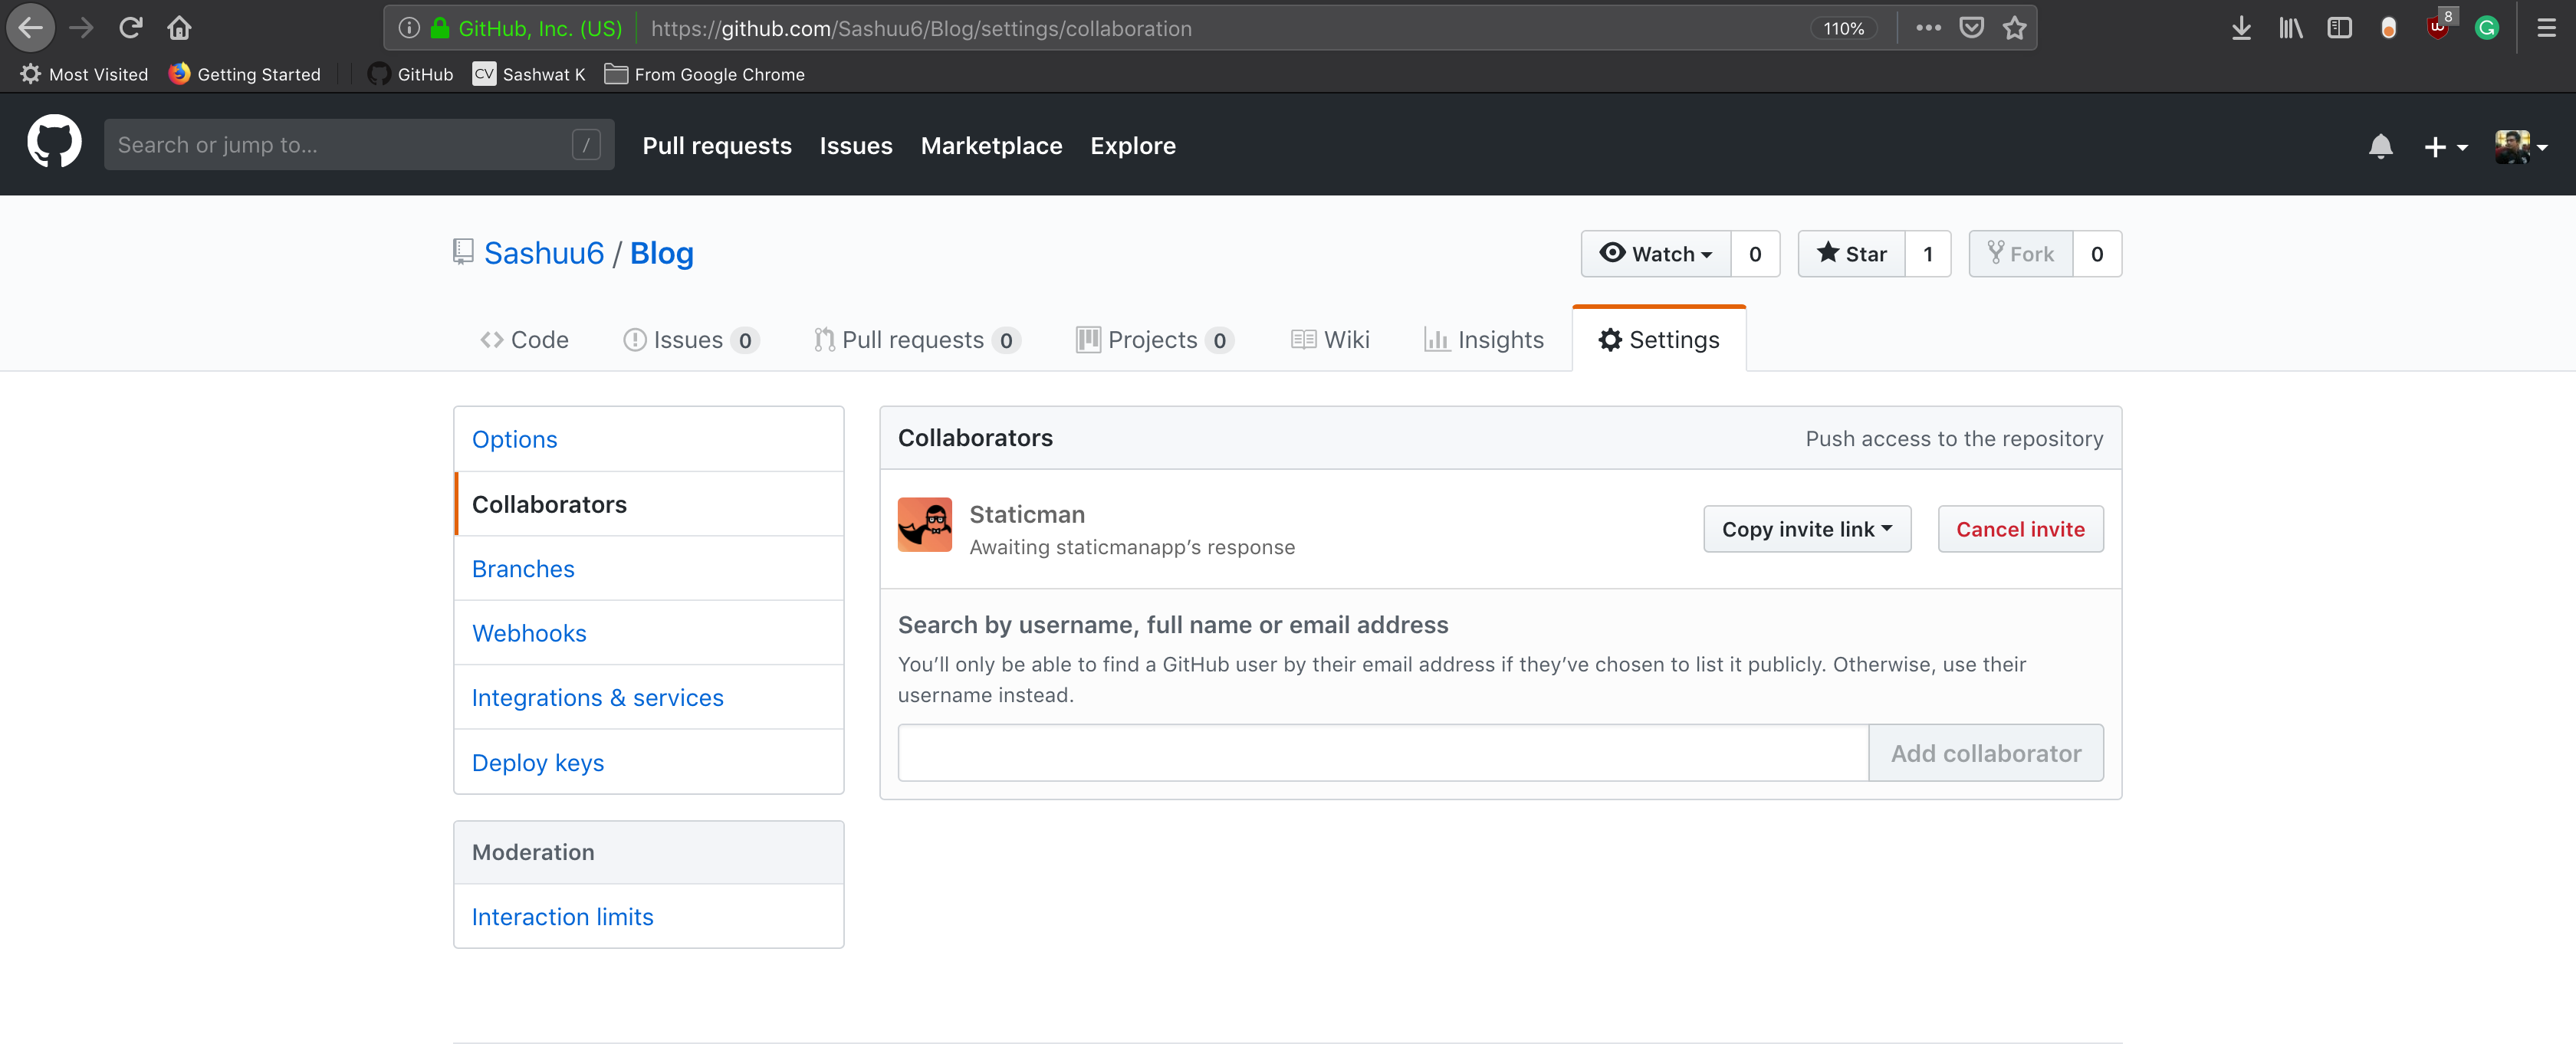Open Webhooks settings
This screenshot has width=2576, height=1044.
click(x=649, y=633)
